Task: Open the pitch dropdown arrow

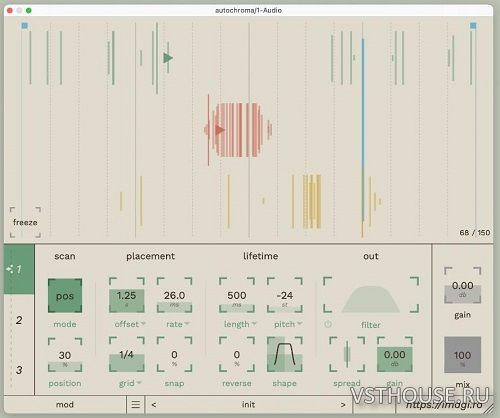Action: click(x=299, y=323)
